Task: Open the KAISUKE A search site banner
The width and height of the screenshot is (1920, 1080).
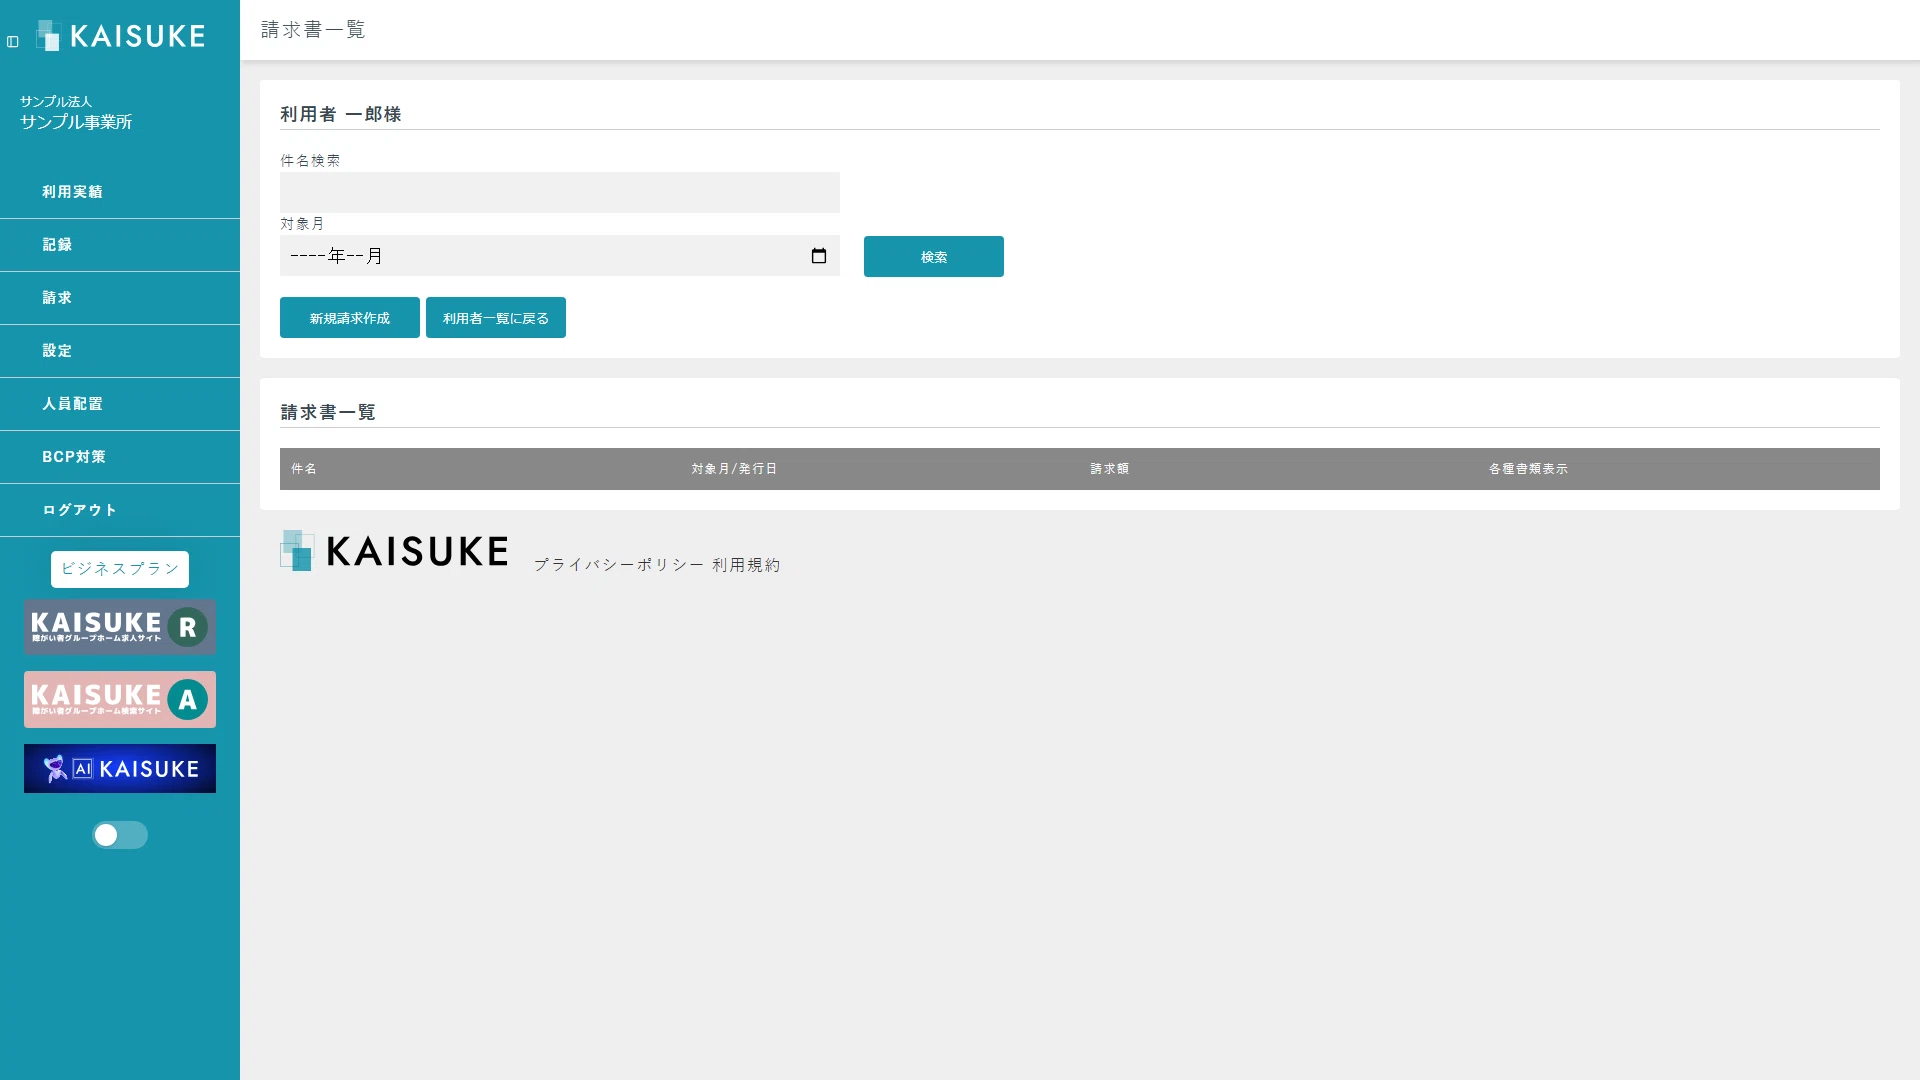Action: 120,699
